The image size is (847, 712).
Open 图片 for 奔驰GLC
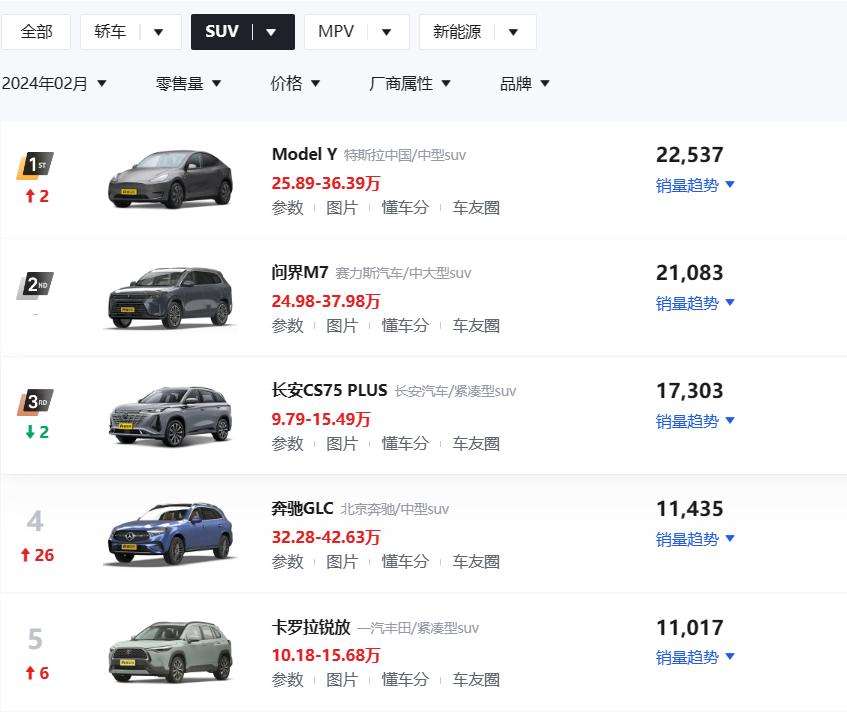point(342,562)
